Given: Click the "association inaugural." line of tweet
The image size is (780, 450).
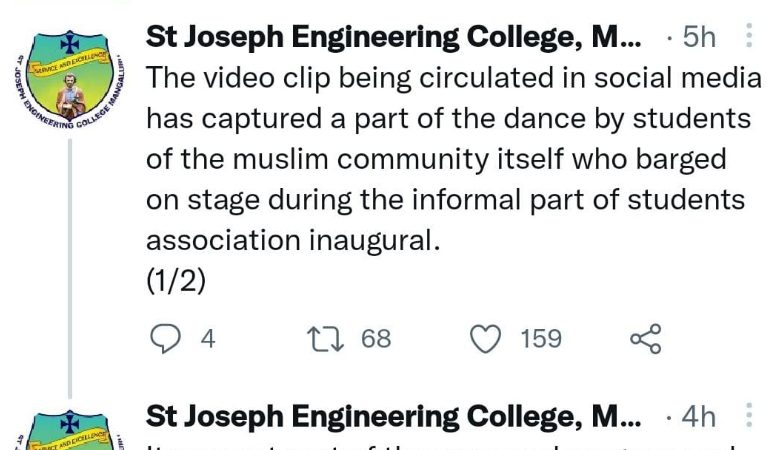Looking at the screenshot, I should [293, 241].
